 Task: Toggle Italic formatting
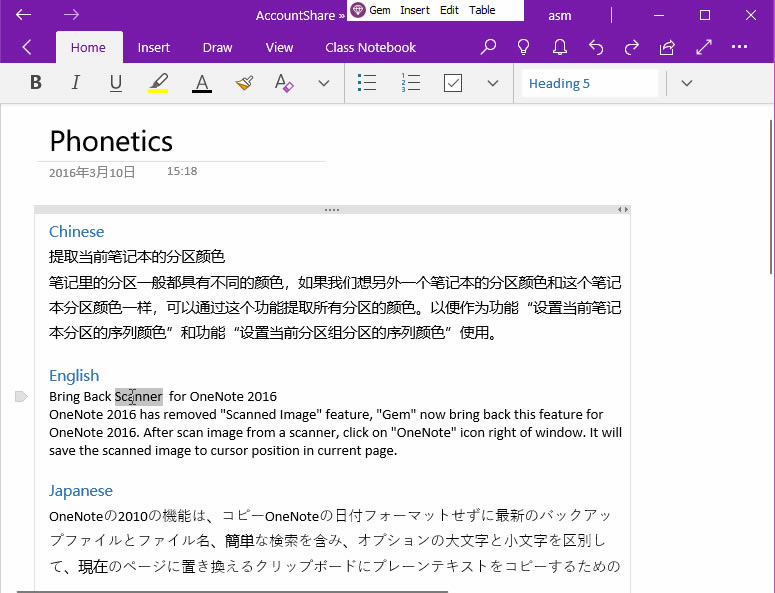[x=75, y=83]
